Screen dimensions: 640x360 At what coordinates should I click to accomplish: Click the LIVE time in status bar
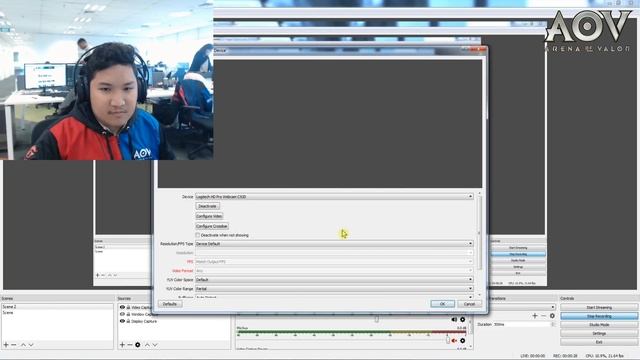point(533,356)
